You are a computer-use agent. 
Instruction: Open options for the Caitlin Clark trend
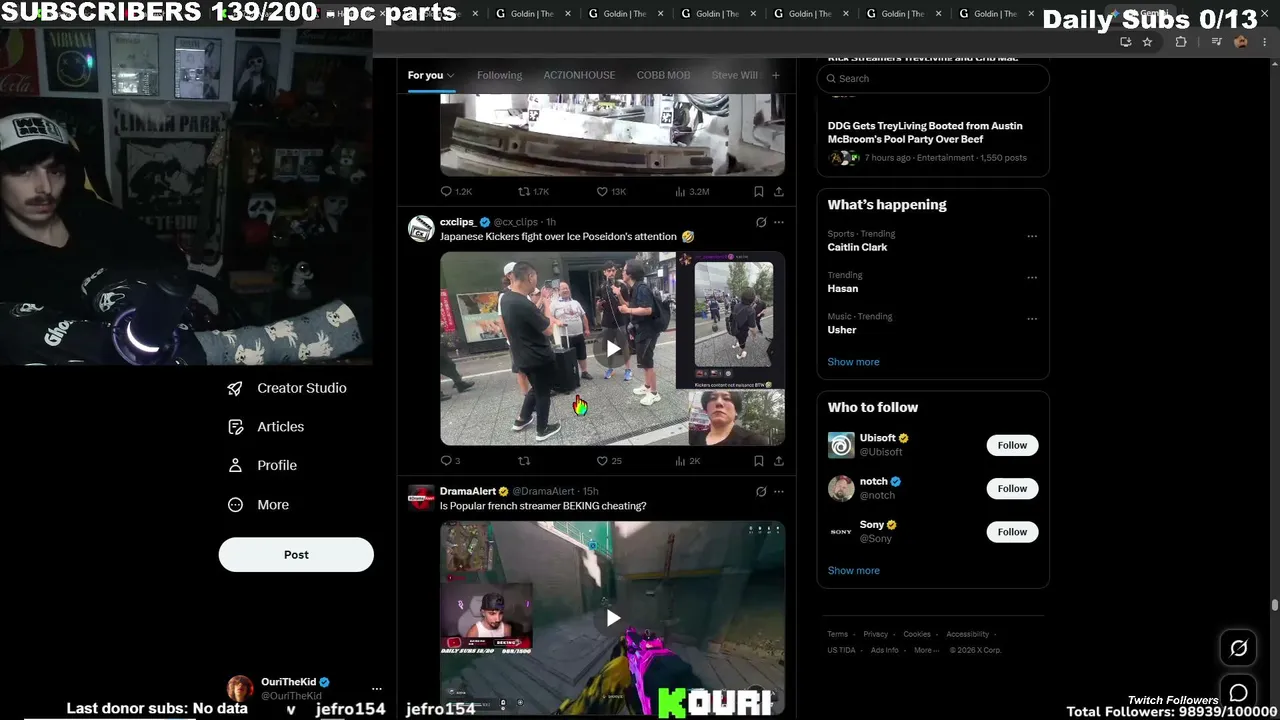click(1032, 237)
